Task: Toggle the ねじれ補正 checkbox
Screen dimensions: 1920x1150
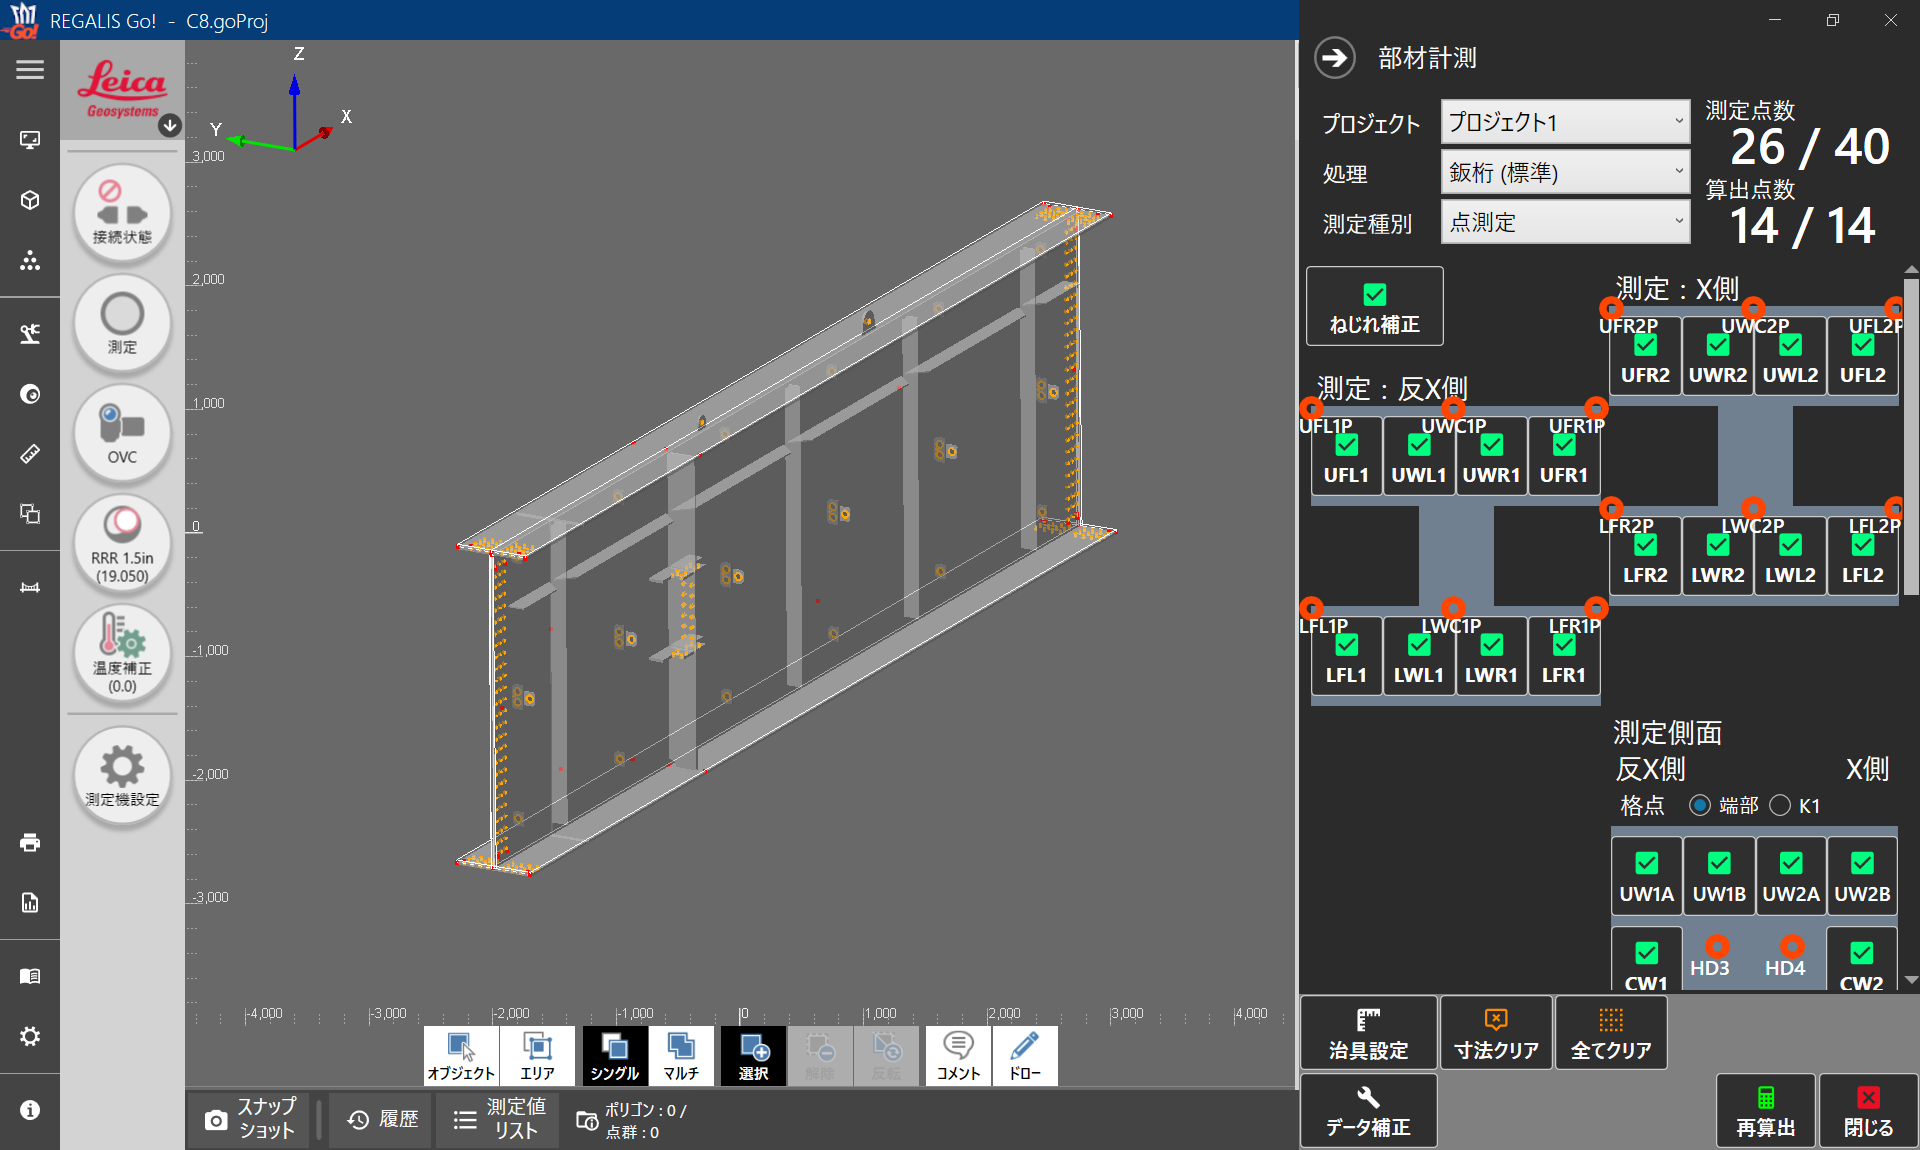Action: pos(1374,295)
